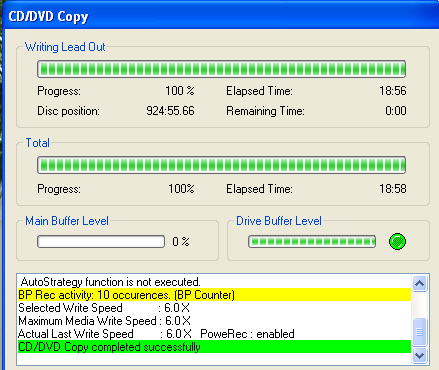Screen dimensions: 439x370
Task: Click the 'Writing Lead Out' group label
Action: [x=65, y=47]
